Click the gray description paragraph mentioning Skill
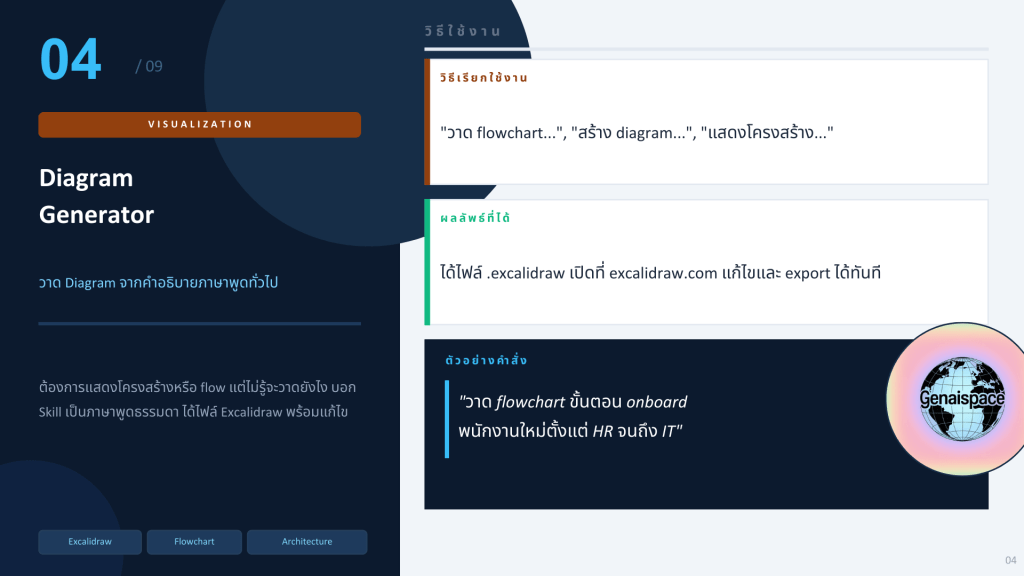The width and height of the screenshot is (1024, 576). coord(199,398)
